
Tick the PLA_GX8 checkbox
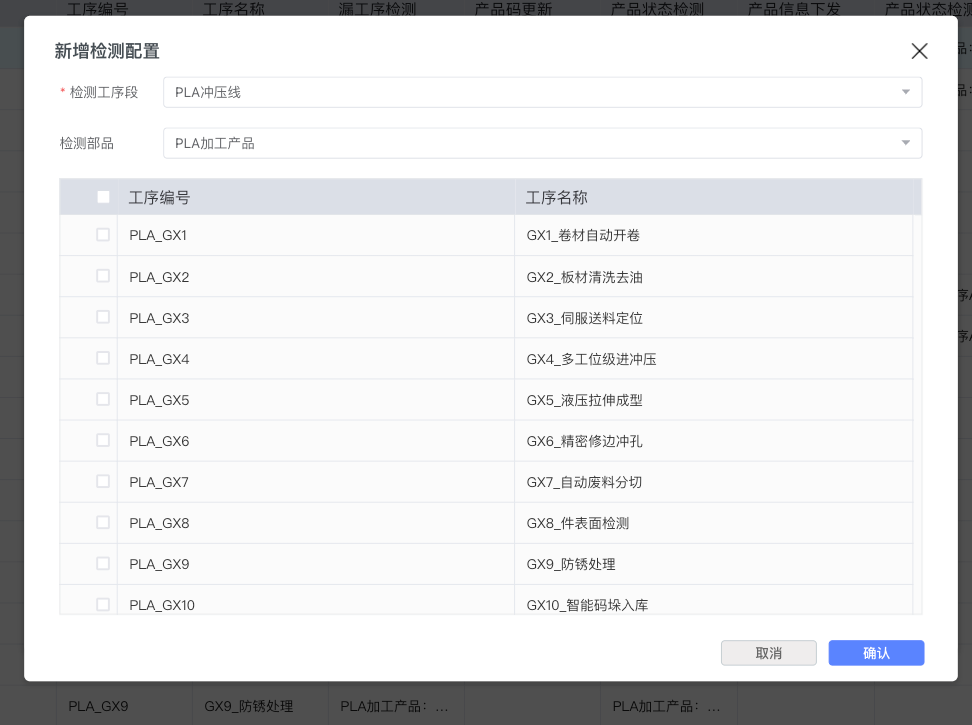(103, 522)
